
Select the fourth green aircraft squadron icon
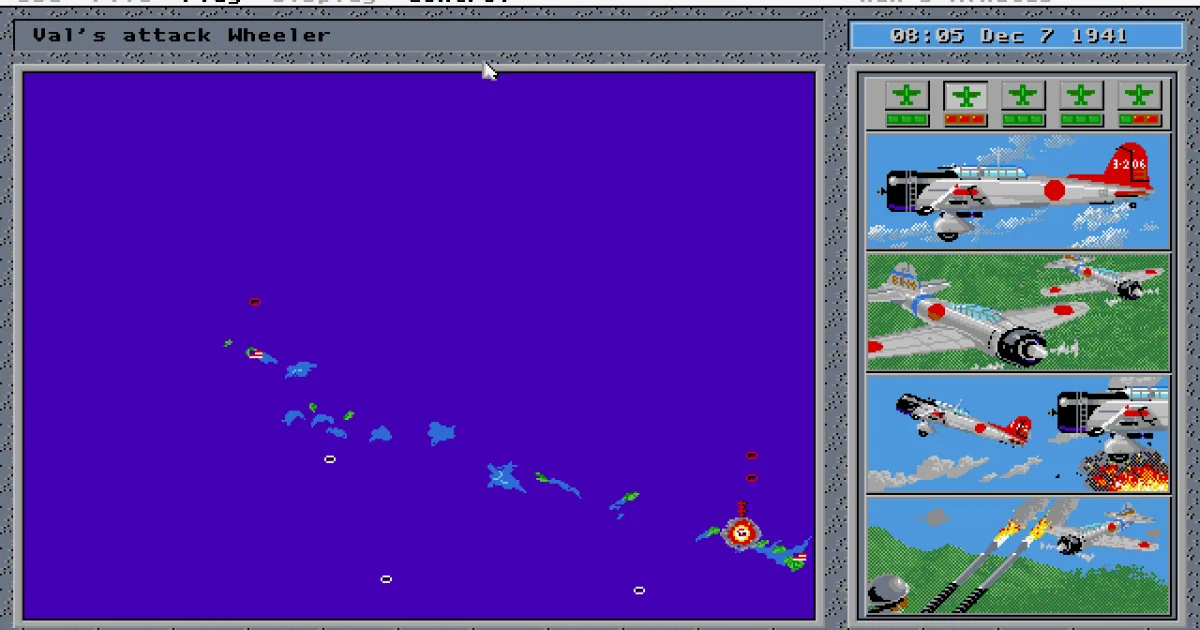coord(1080,96)
